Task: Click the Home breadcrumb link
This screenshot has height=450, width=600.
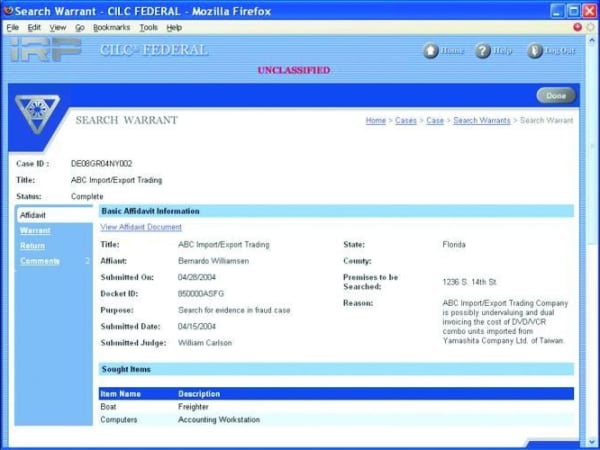Action: [x=375, y=121]
